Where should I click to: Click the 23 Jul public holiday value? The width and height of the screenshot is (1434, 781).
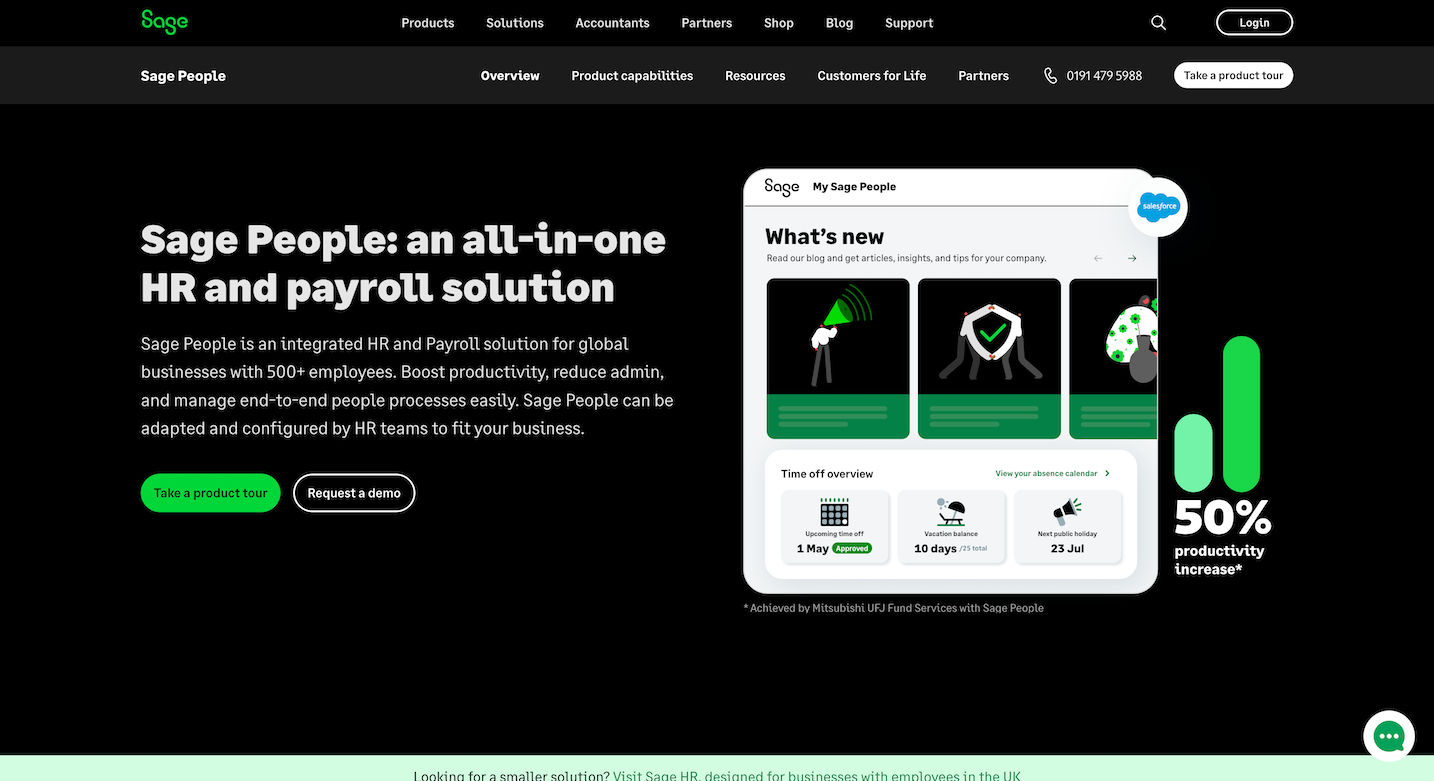point(1067,549)
